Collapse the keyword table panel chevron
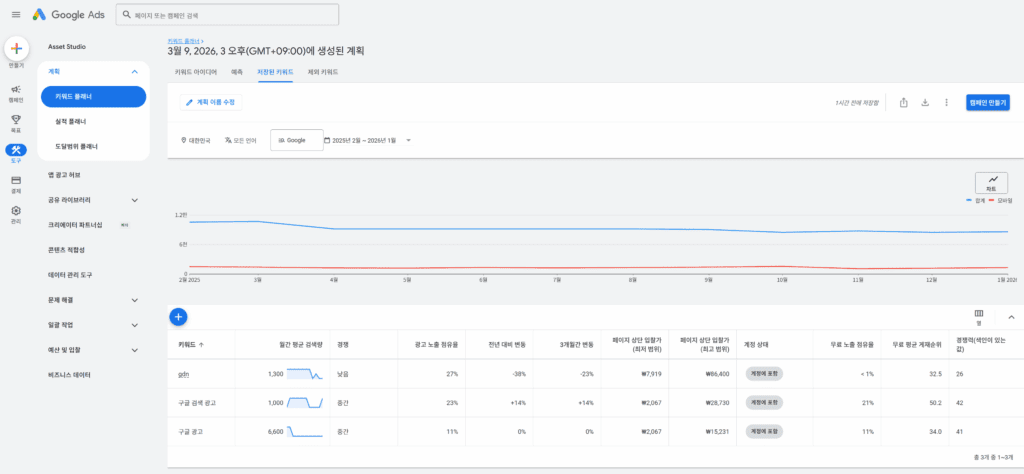The image size is (1024, 474). [1010, 317]
